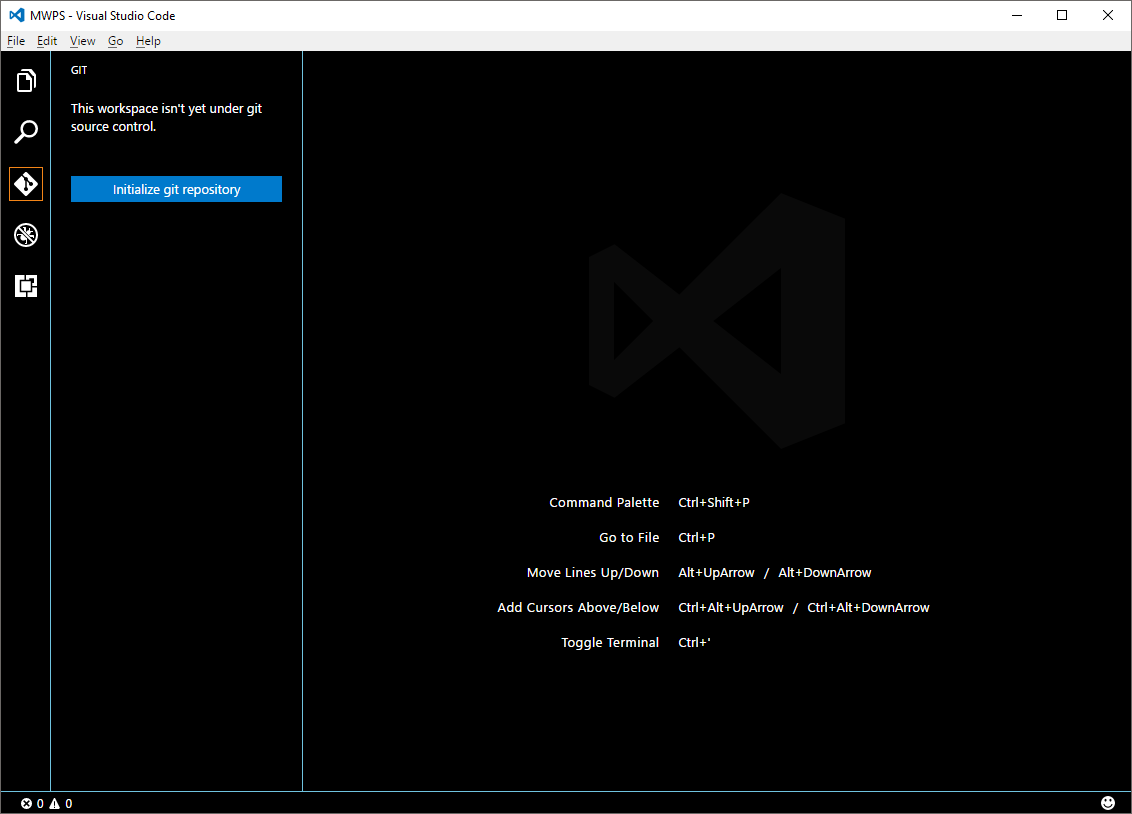
Task: Open the Go menu
Action: [x=116, y=41]
